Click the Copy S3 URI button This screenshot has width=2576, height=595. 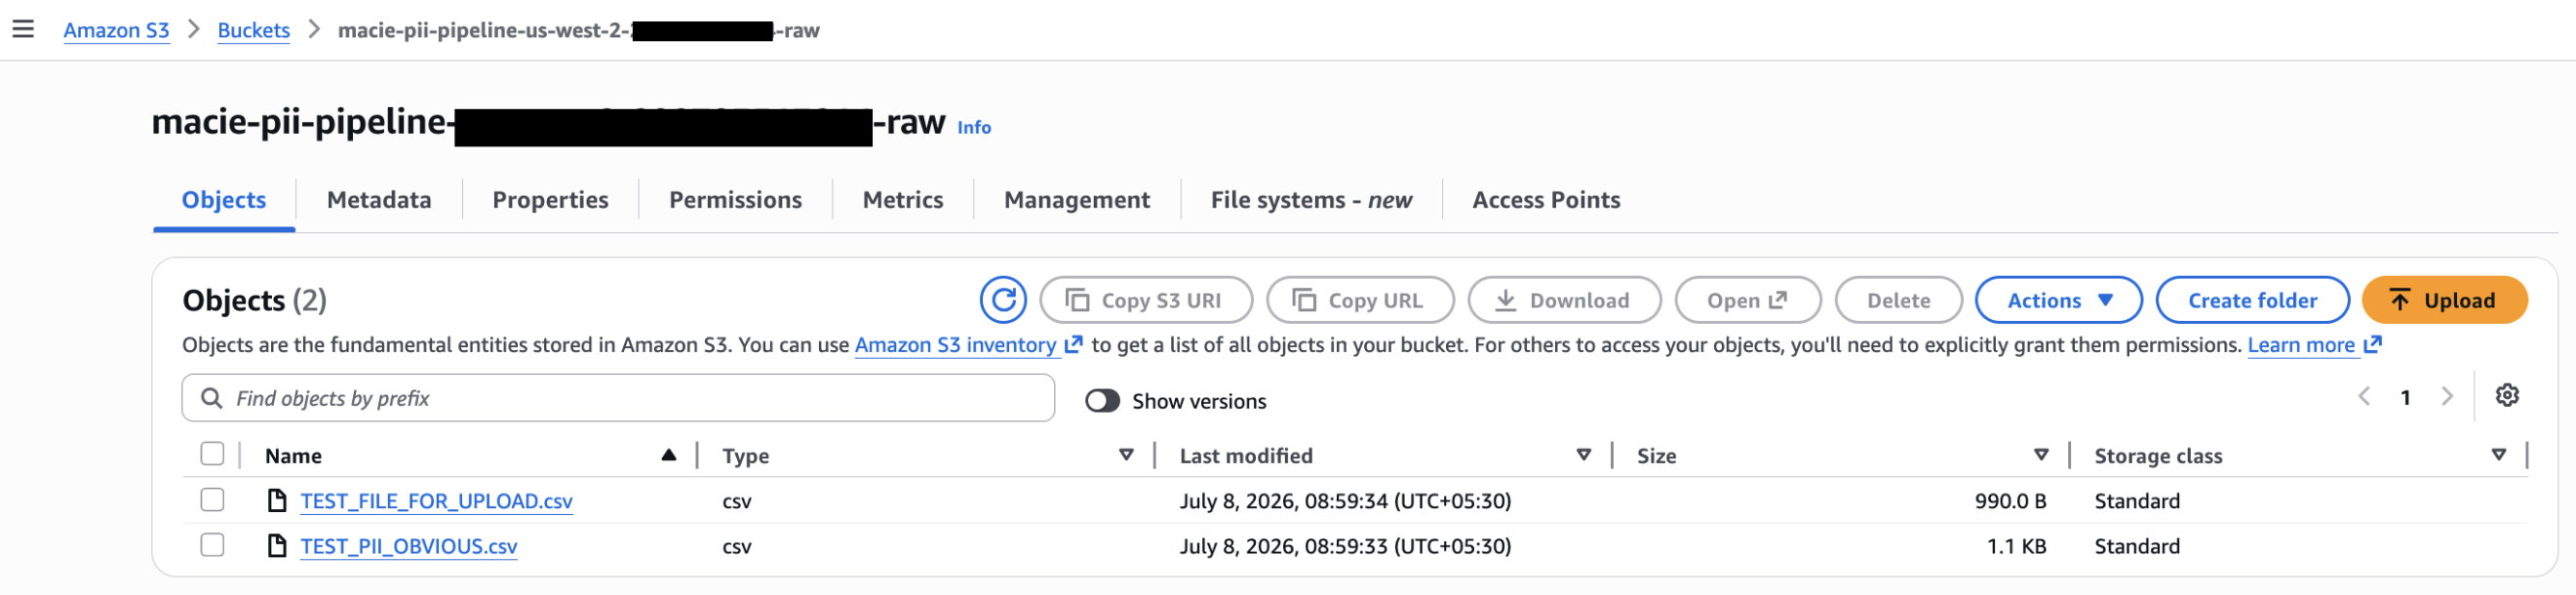point(1146,300)
